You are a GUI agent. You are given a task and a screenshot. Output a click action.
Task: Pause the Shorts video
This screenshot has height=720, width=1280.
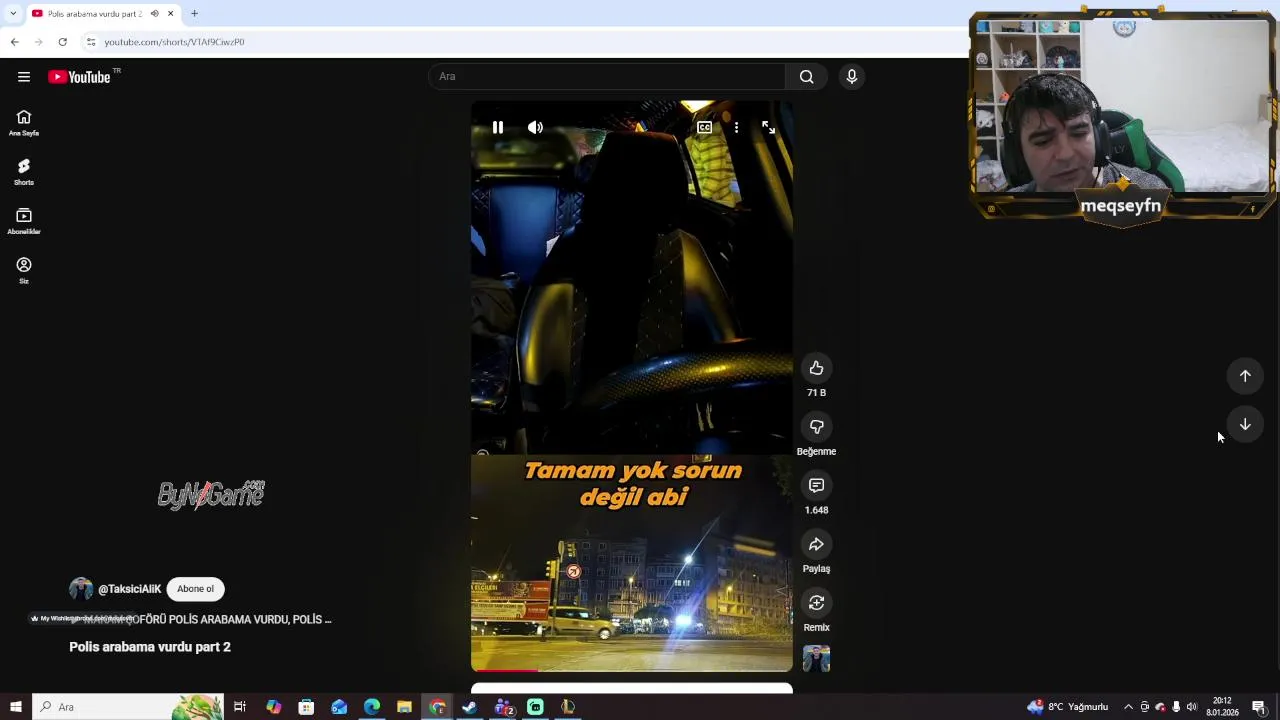[497, 127]
